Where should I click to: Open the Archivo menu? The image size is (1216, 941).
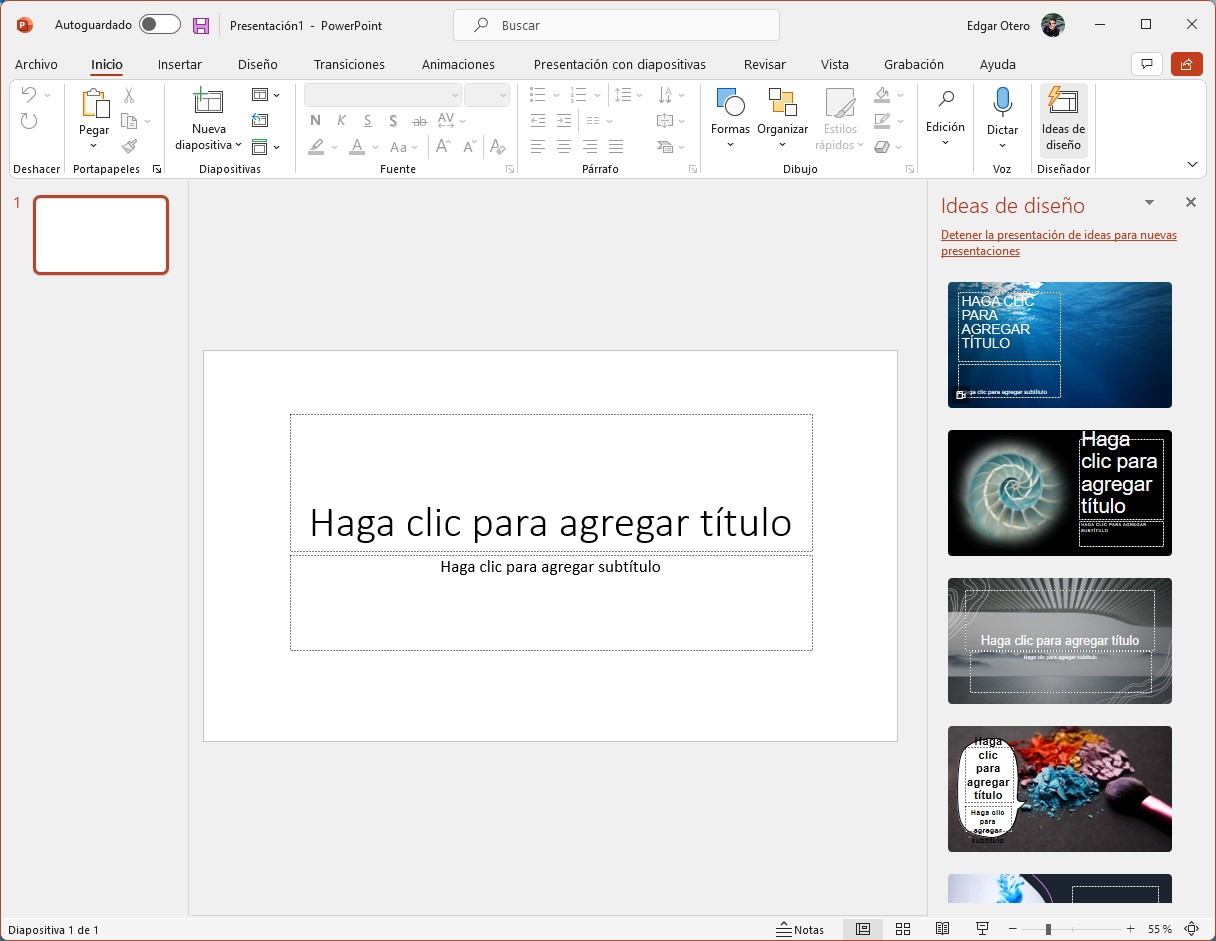[36, 64]
